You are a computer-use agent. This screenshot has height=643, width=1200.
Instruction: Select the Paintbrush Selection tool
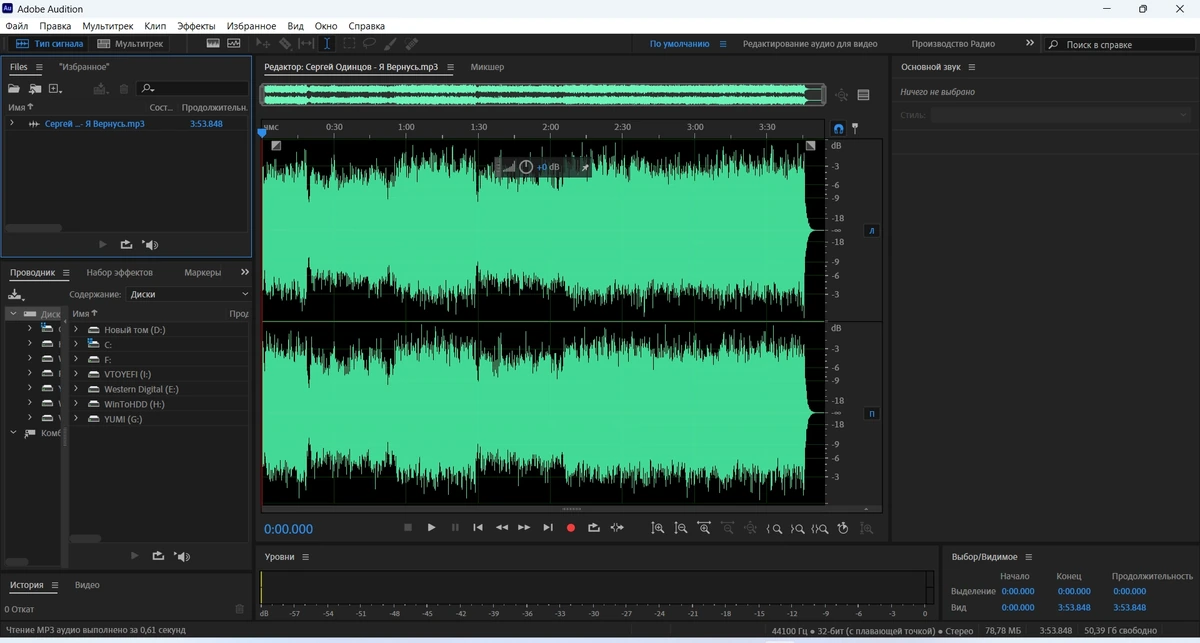(x=390, y=44)
